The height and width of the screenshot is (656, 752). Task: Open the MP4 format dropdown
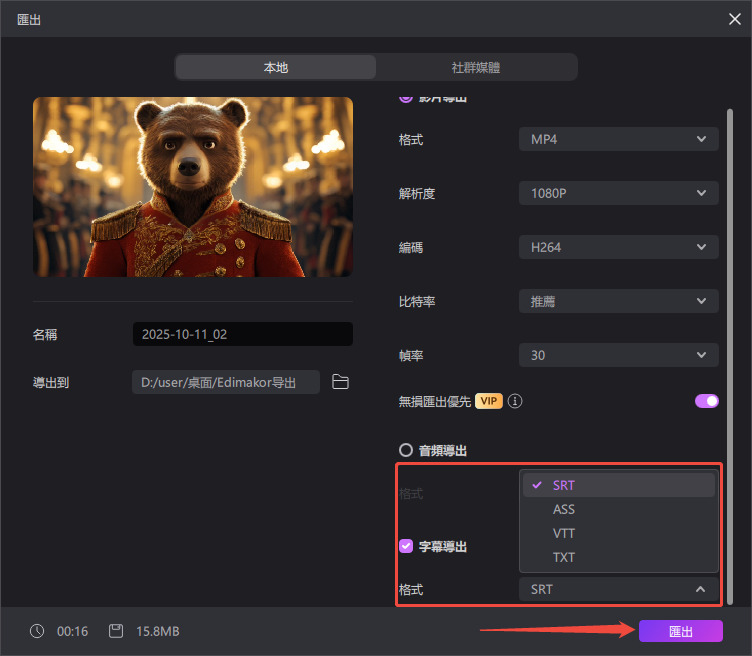click(x=618, y=139)
